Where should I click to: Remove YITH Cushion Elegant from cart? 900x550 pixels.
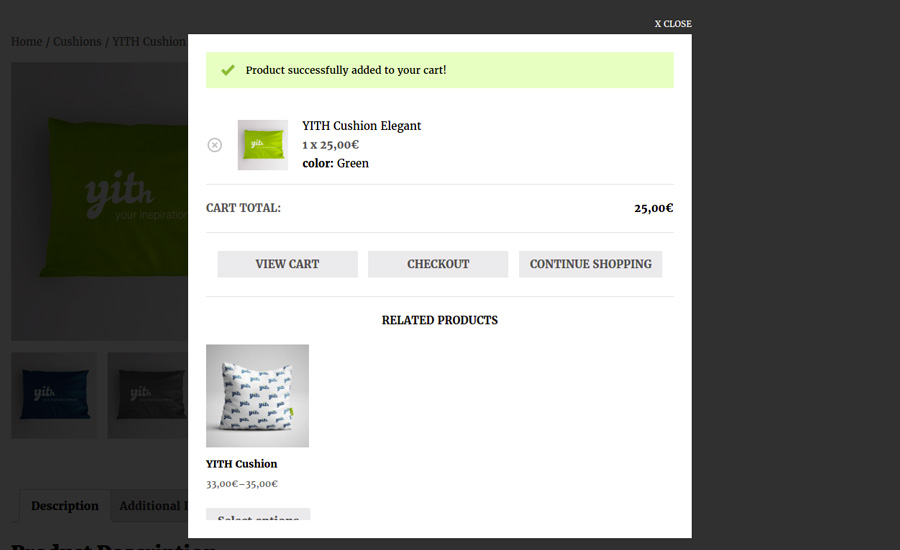[215, 145]
